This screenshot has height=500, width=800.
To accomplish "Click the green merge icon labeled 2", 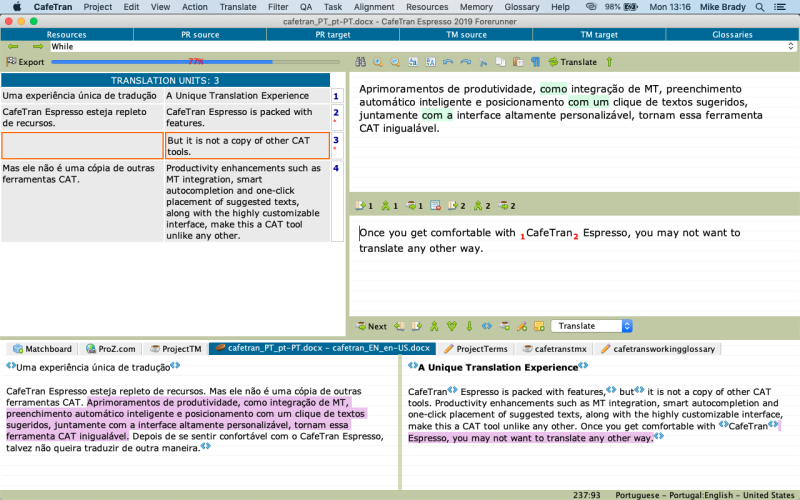I will (x=482, y=206).
